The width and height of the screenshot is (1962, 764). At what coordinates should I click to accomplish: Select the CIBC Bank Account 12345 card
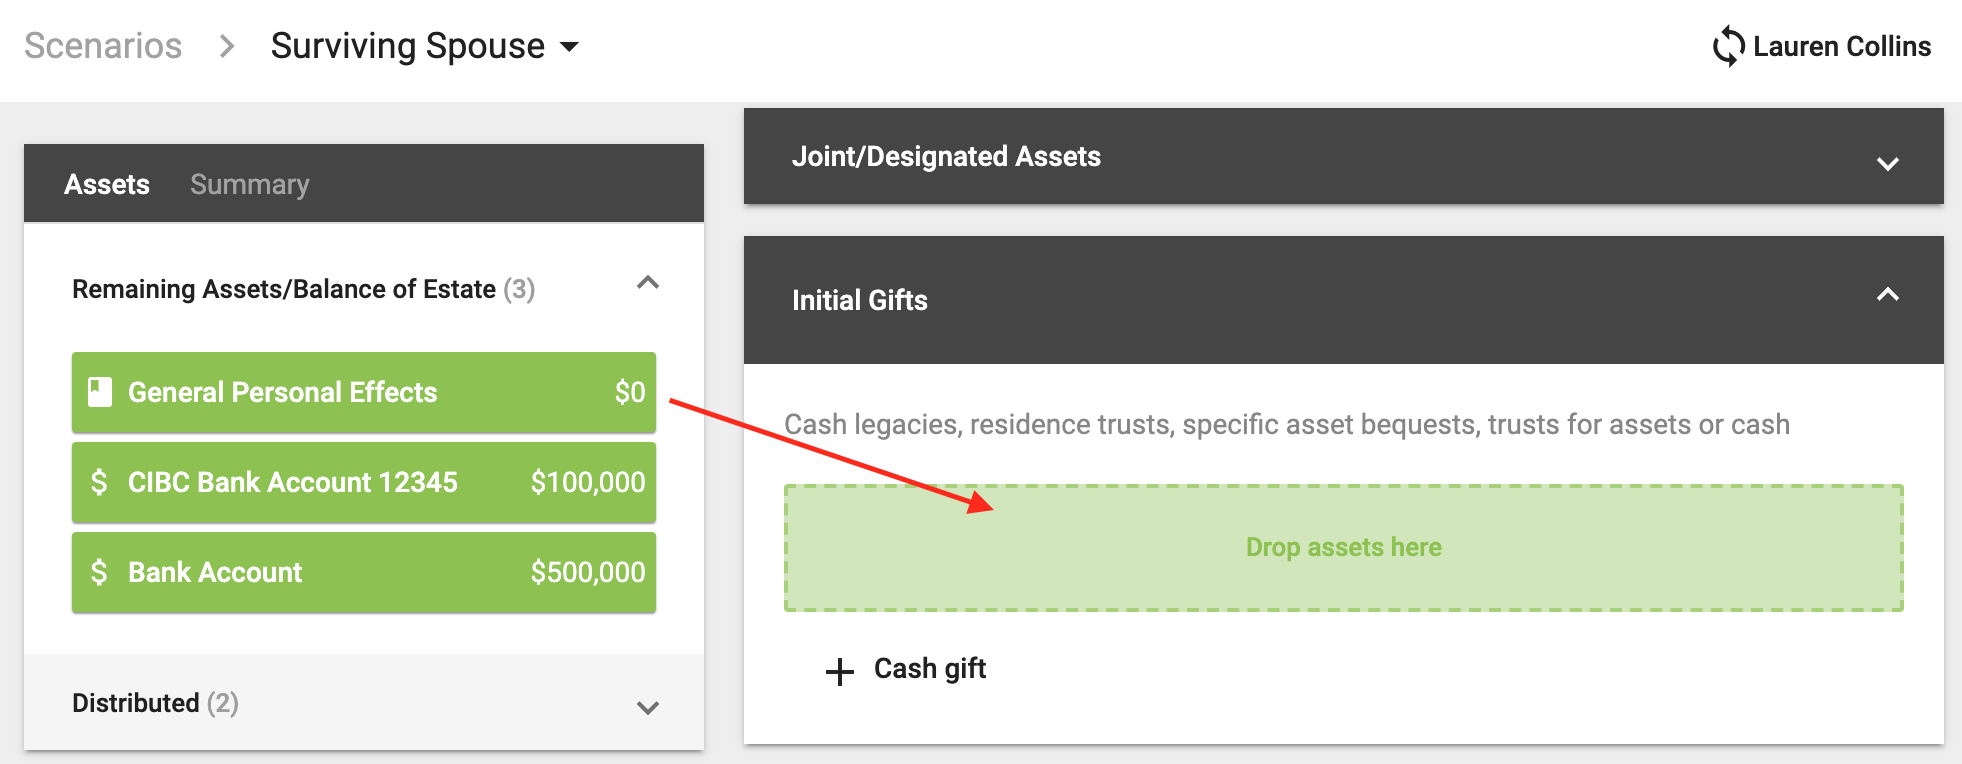(x=364, y=482)
